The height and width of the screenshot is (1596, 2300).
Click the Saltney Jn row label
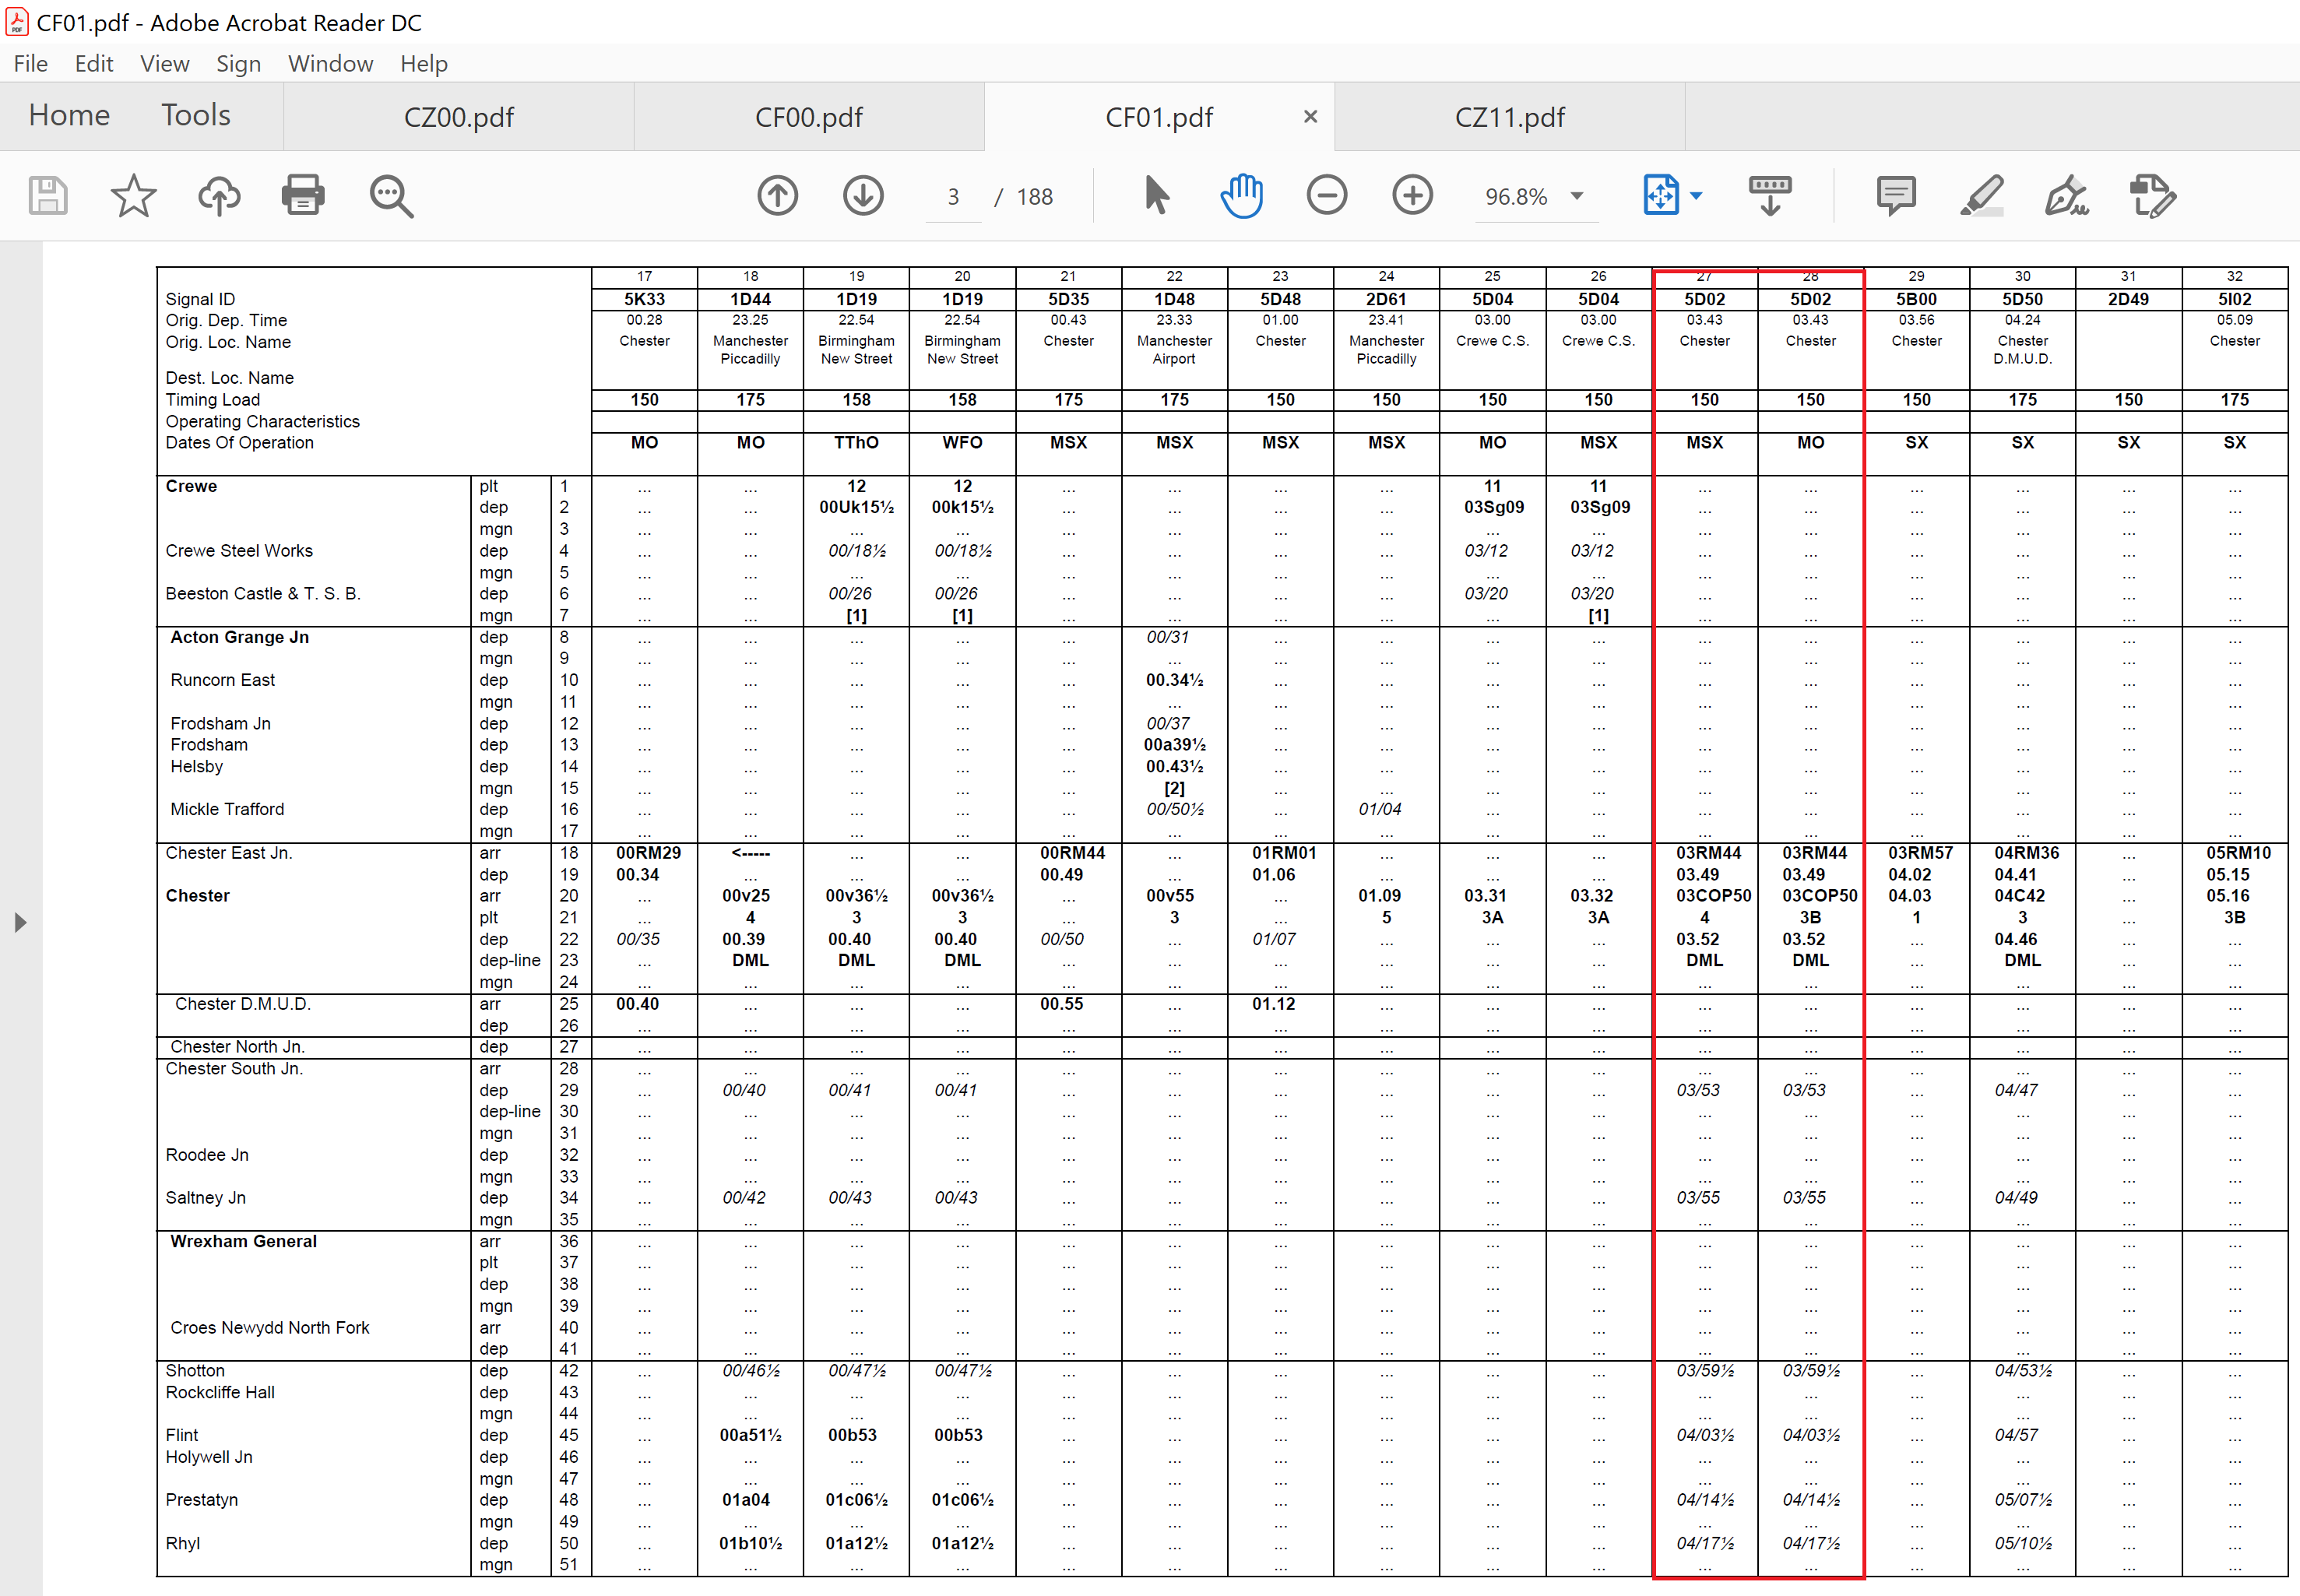(x=206, y=1198)
